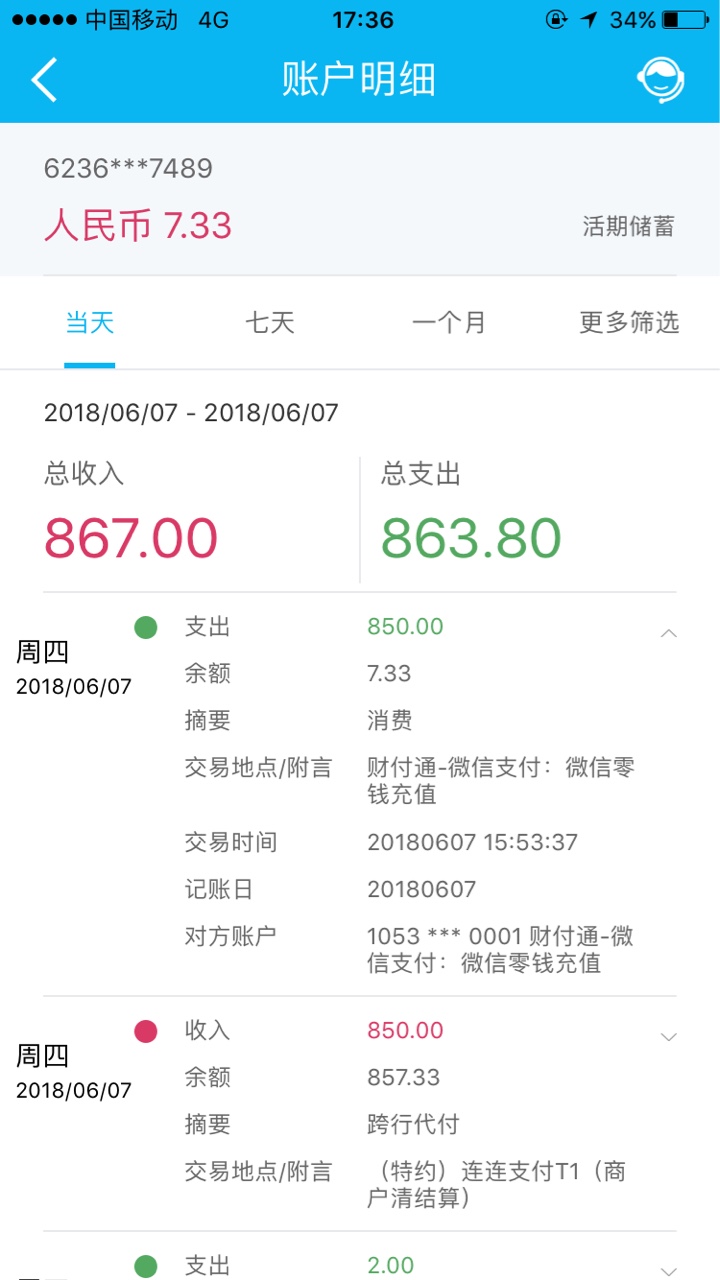Tap the 账户明细 page title
The image size is (720, 1280).
(359, 80)
